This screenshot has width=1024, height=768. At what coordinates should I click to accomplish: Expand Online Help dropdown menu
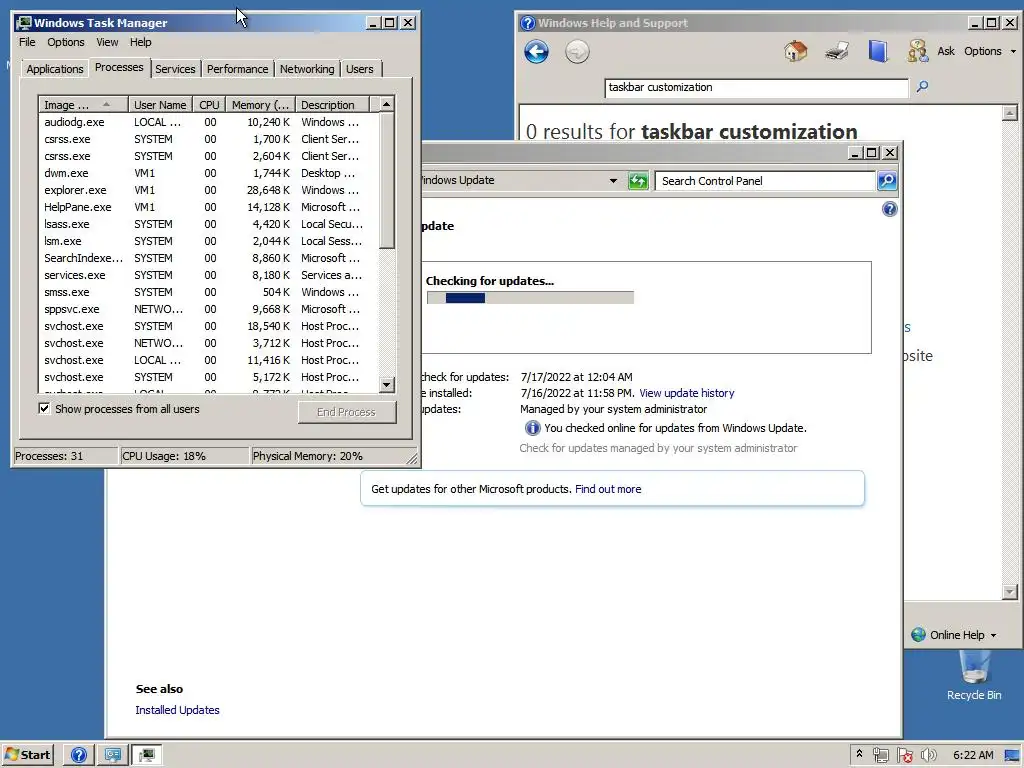point(993,635)
